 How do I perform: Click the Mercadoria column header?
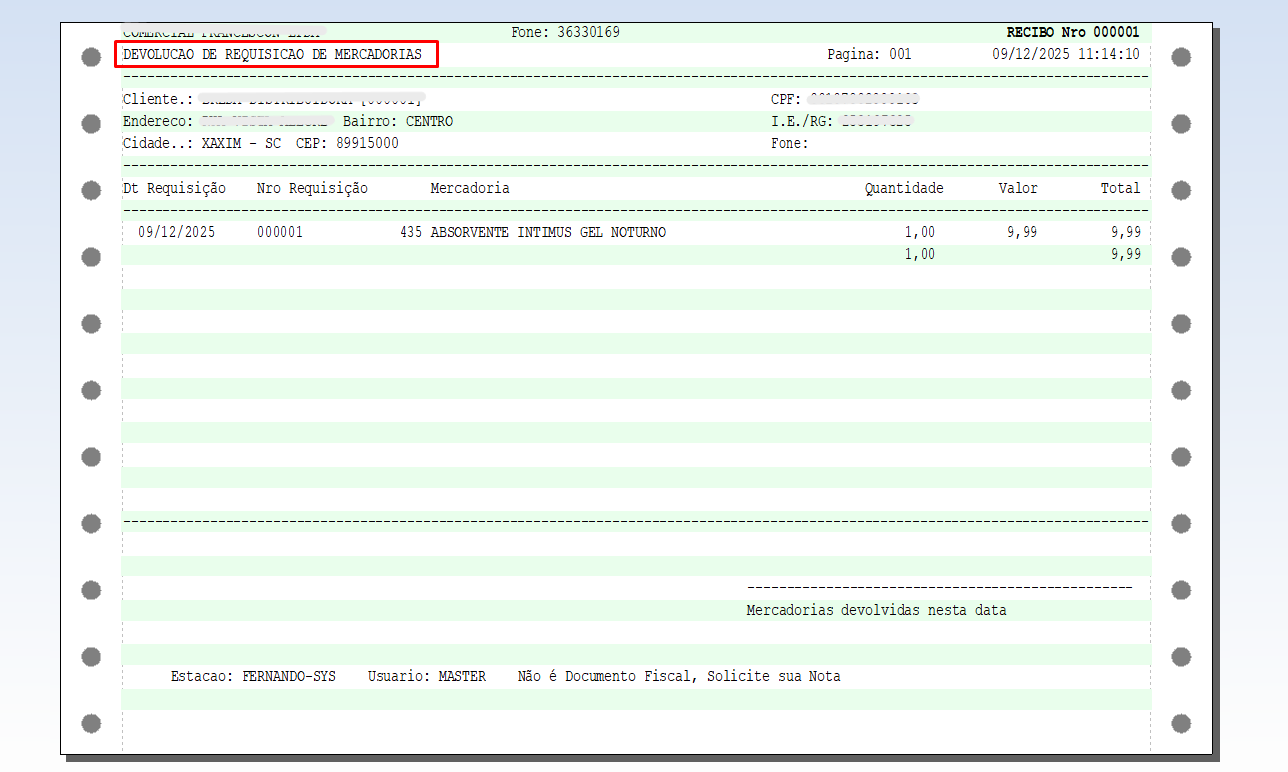(469, 188)
